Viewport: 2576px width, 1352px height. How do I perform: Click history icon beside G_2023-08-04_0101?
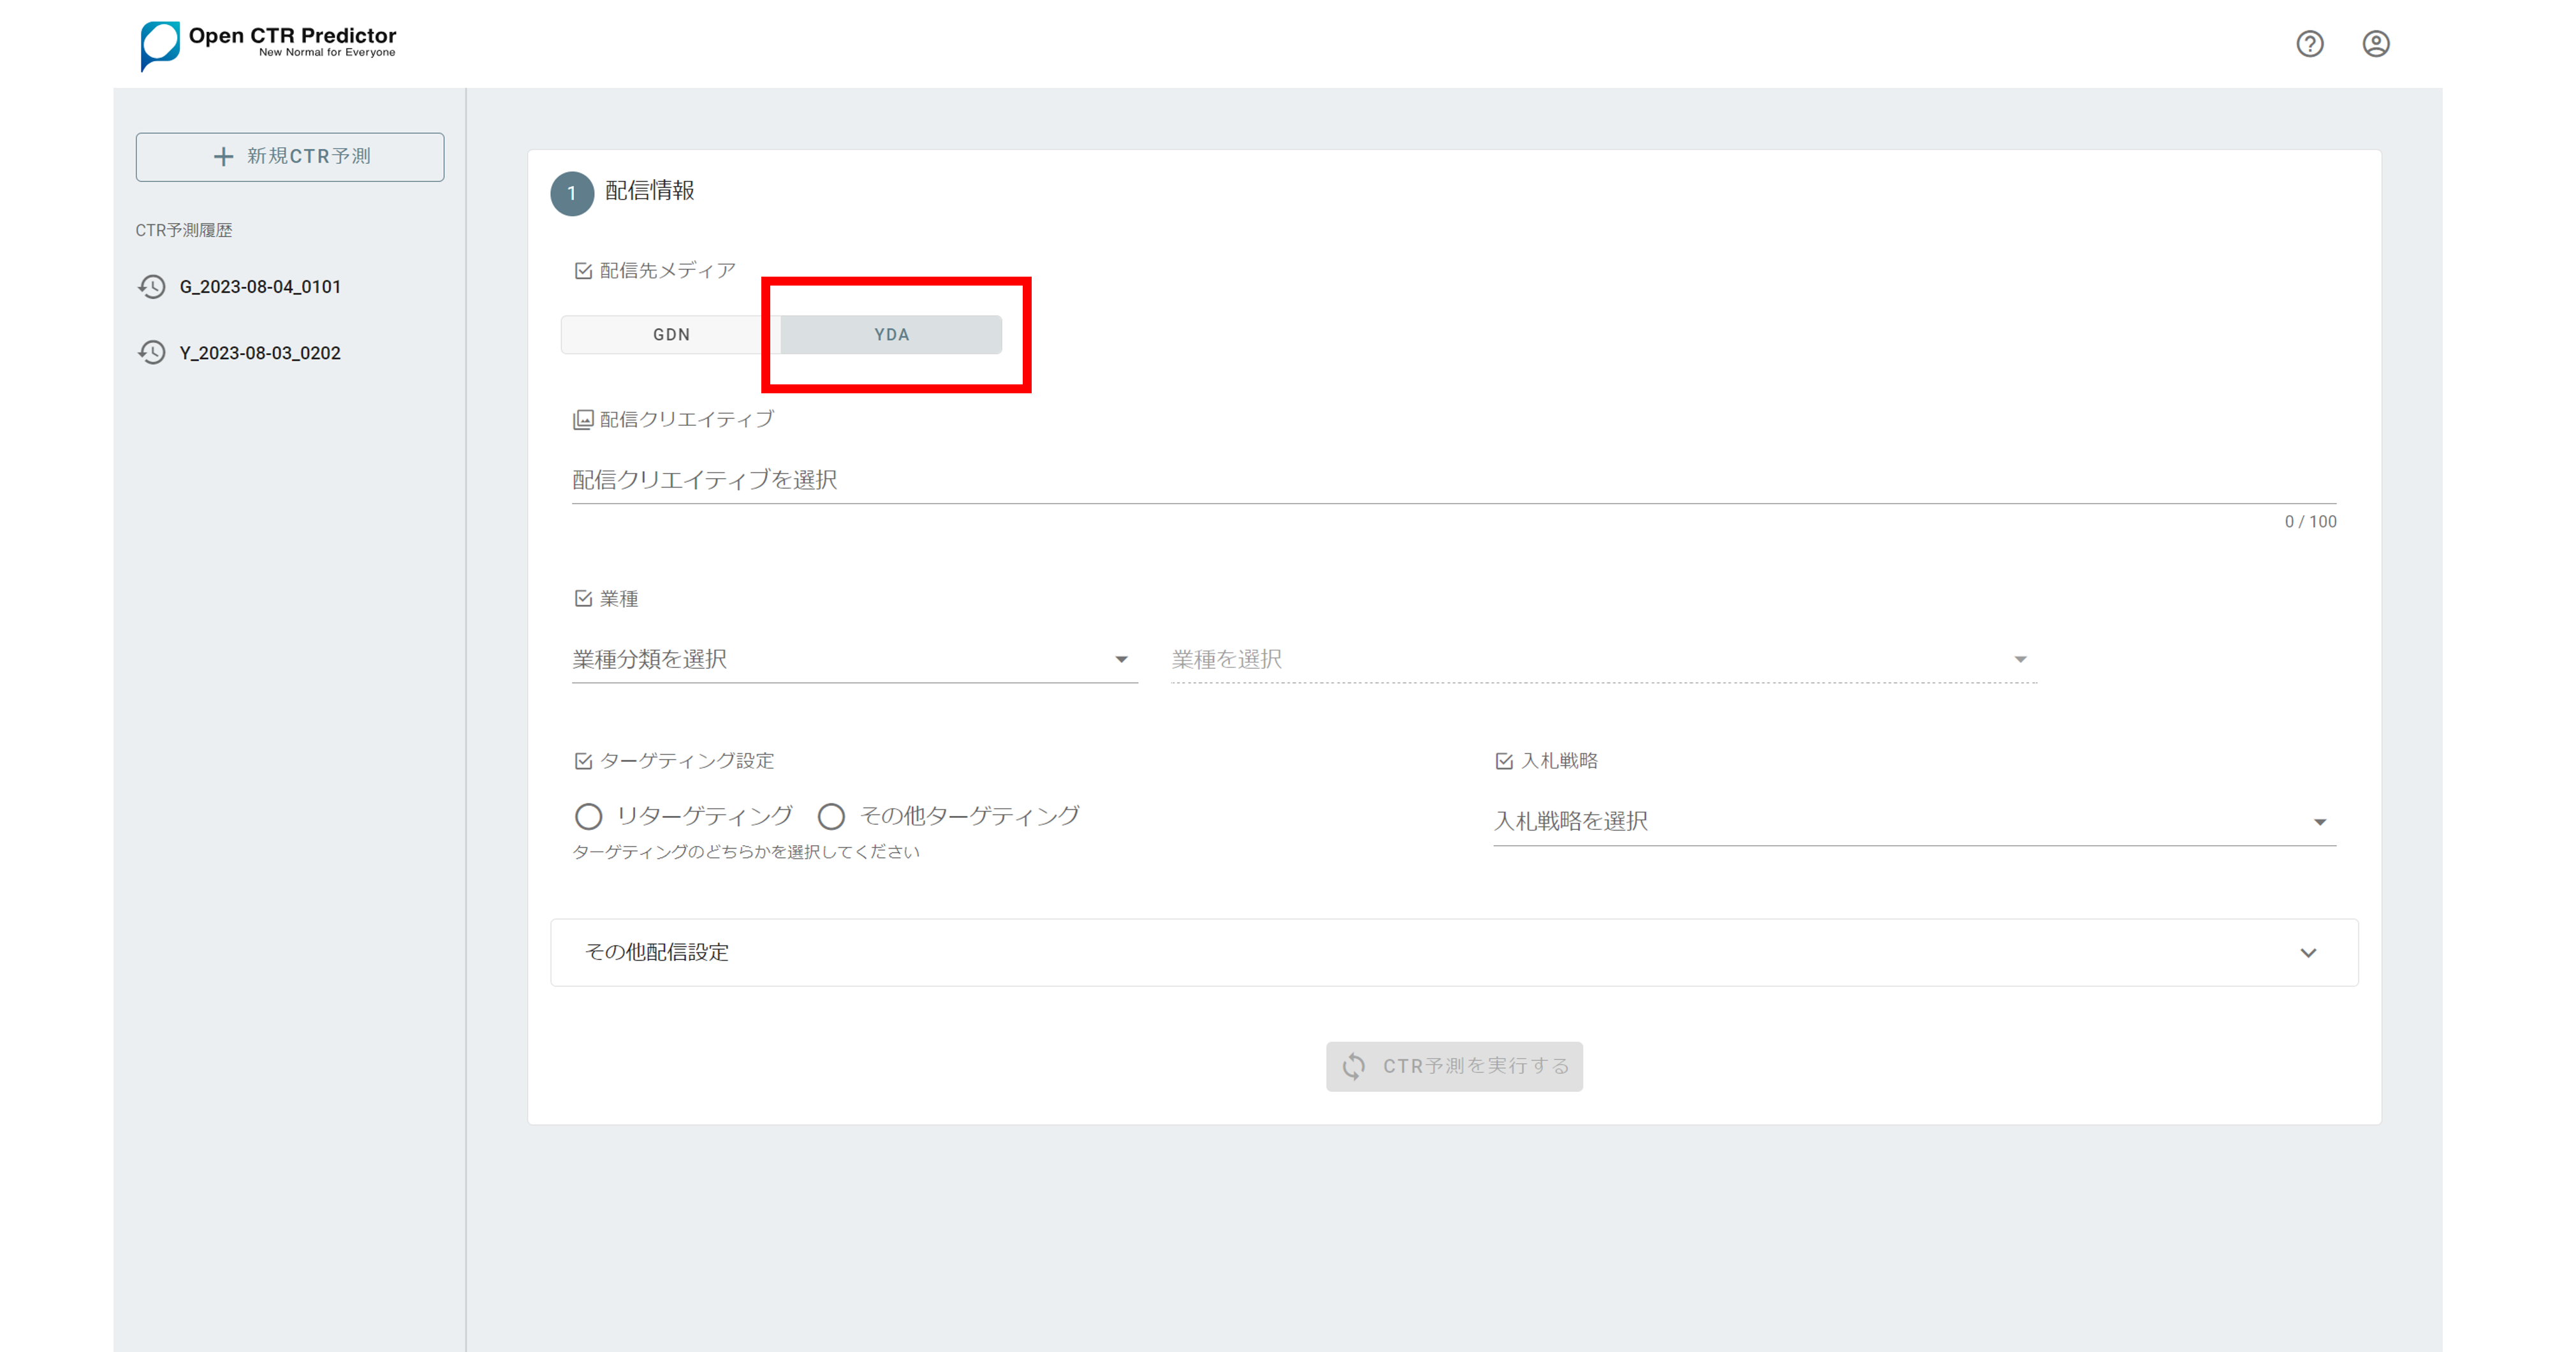[152, 287]
